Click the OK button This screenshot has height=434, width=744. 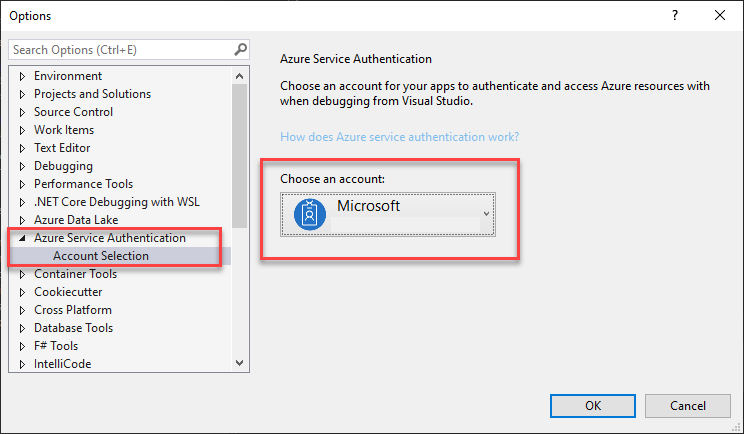pyautogui.click(x=593, y=405)
